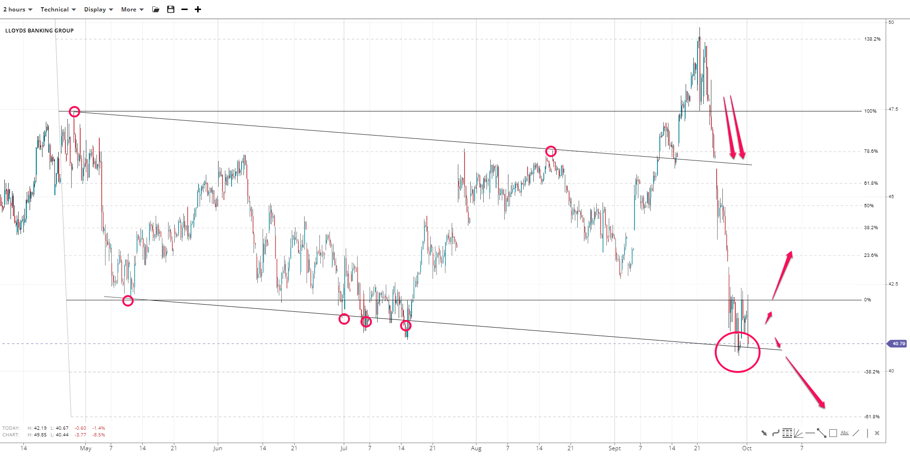Select the diagonal line drawing tool
The height and width of the screenshot is (456, 910).
(x=856, y=433)
